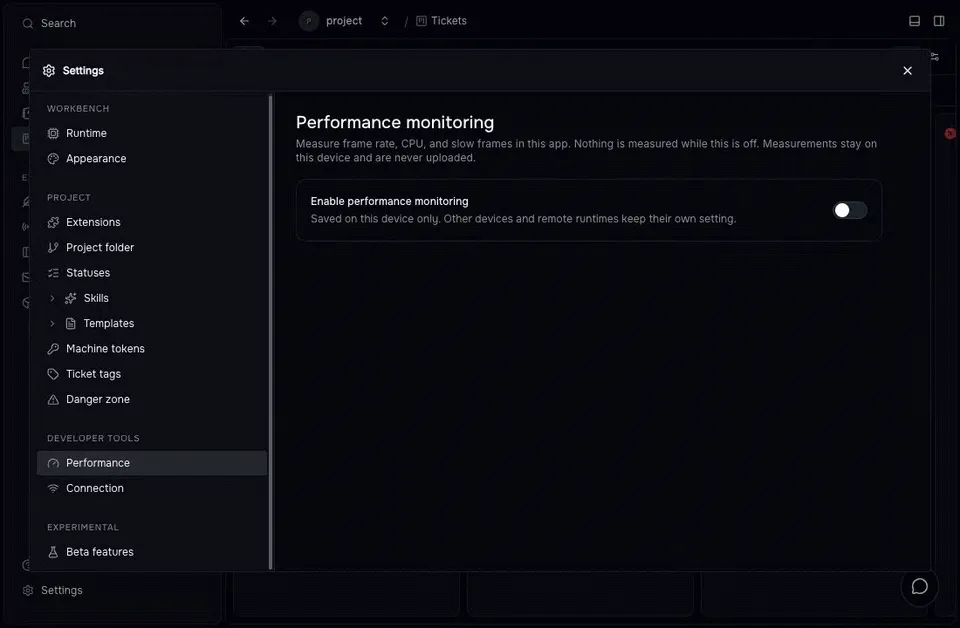Click the settings sidebar scrollbar
Screen dimensions: 960x628
click(x=271, y=332)
